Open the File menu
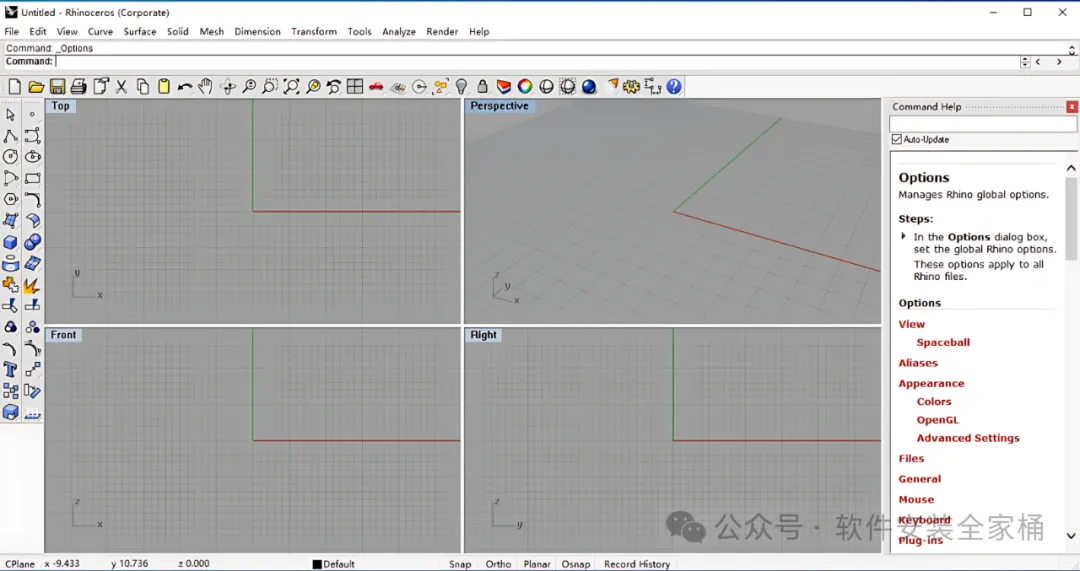This screenshot has width=1080, height=571. click(12, 32)
